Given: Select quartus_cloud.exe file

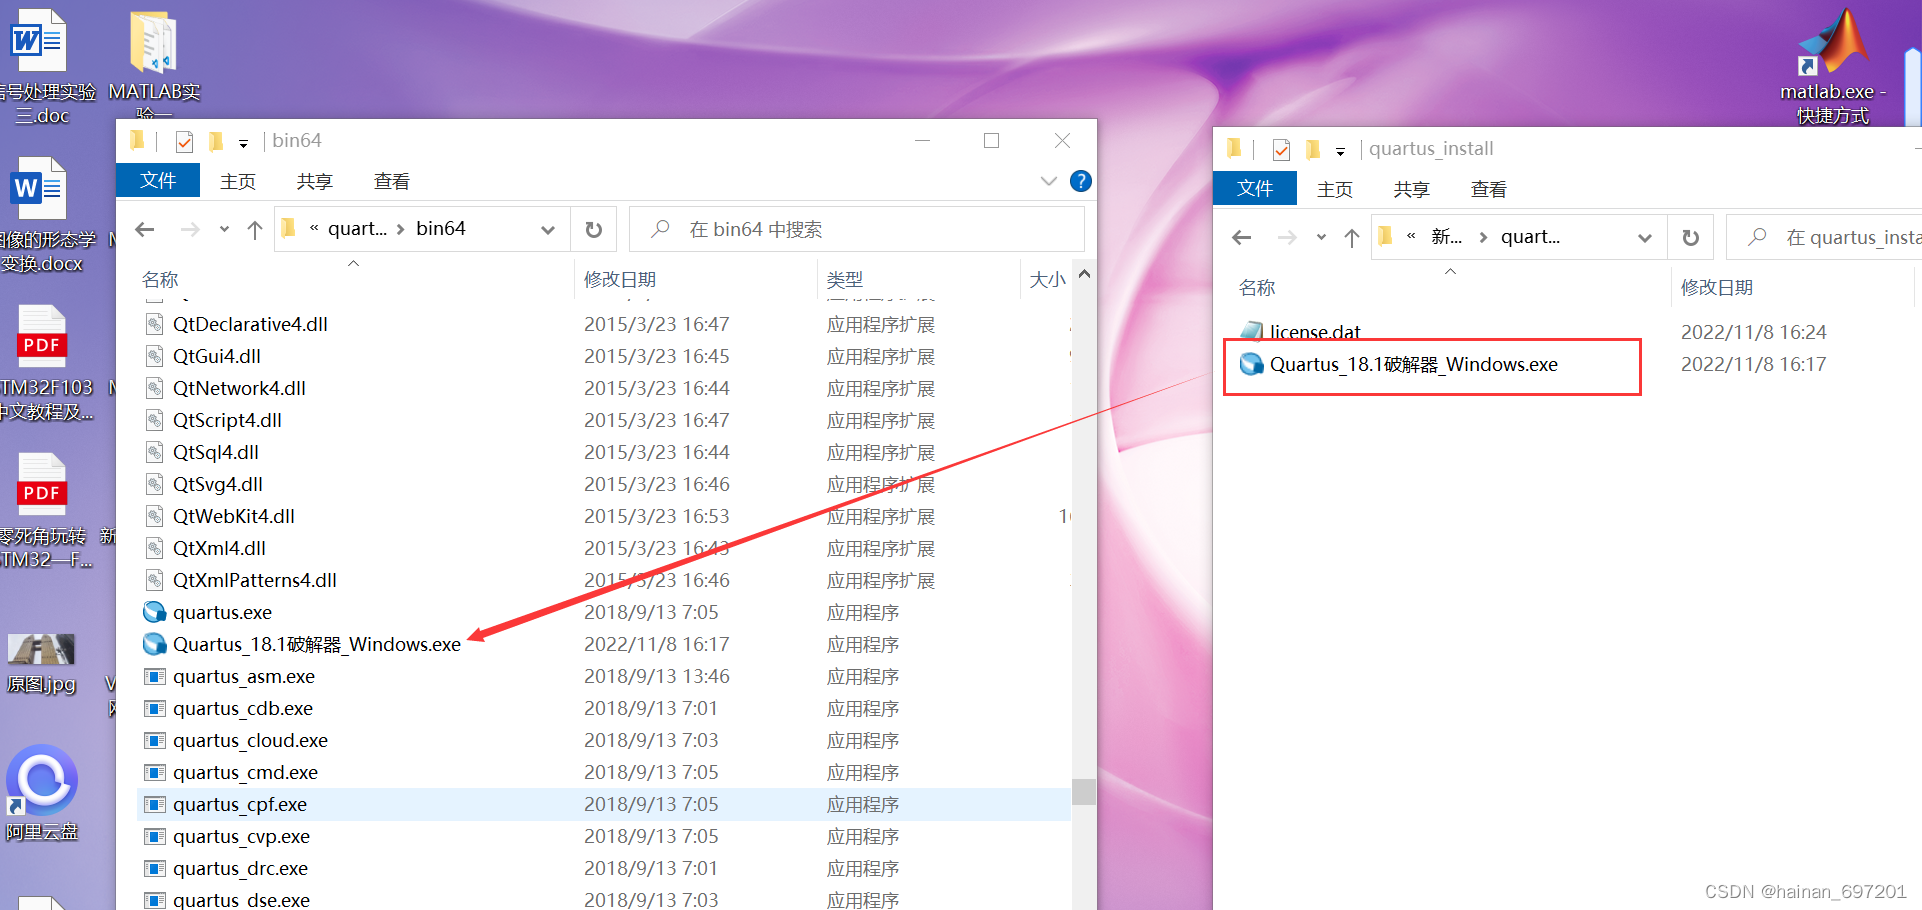Looking at the screenshot, I should coord(250,740).
